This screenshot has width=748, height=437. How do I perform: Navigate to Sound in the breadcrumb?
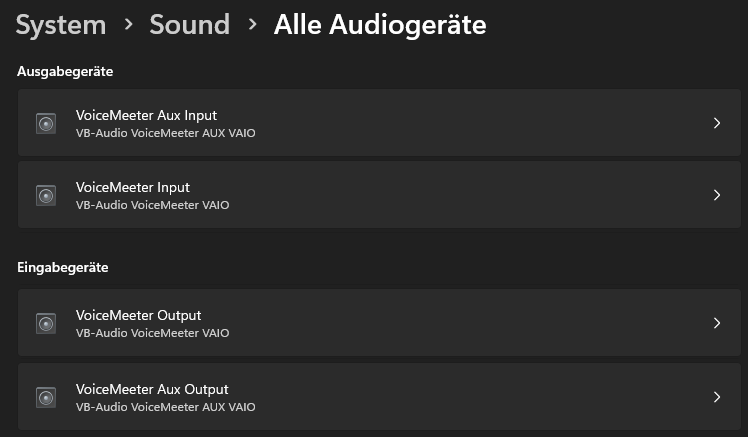[x=189, y=25]
